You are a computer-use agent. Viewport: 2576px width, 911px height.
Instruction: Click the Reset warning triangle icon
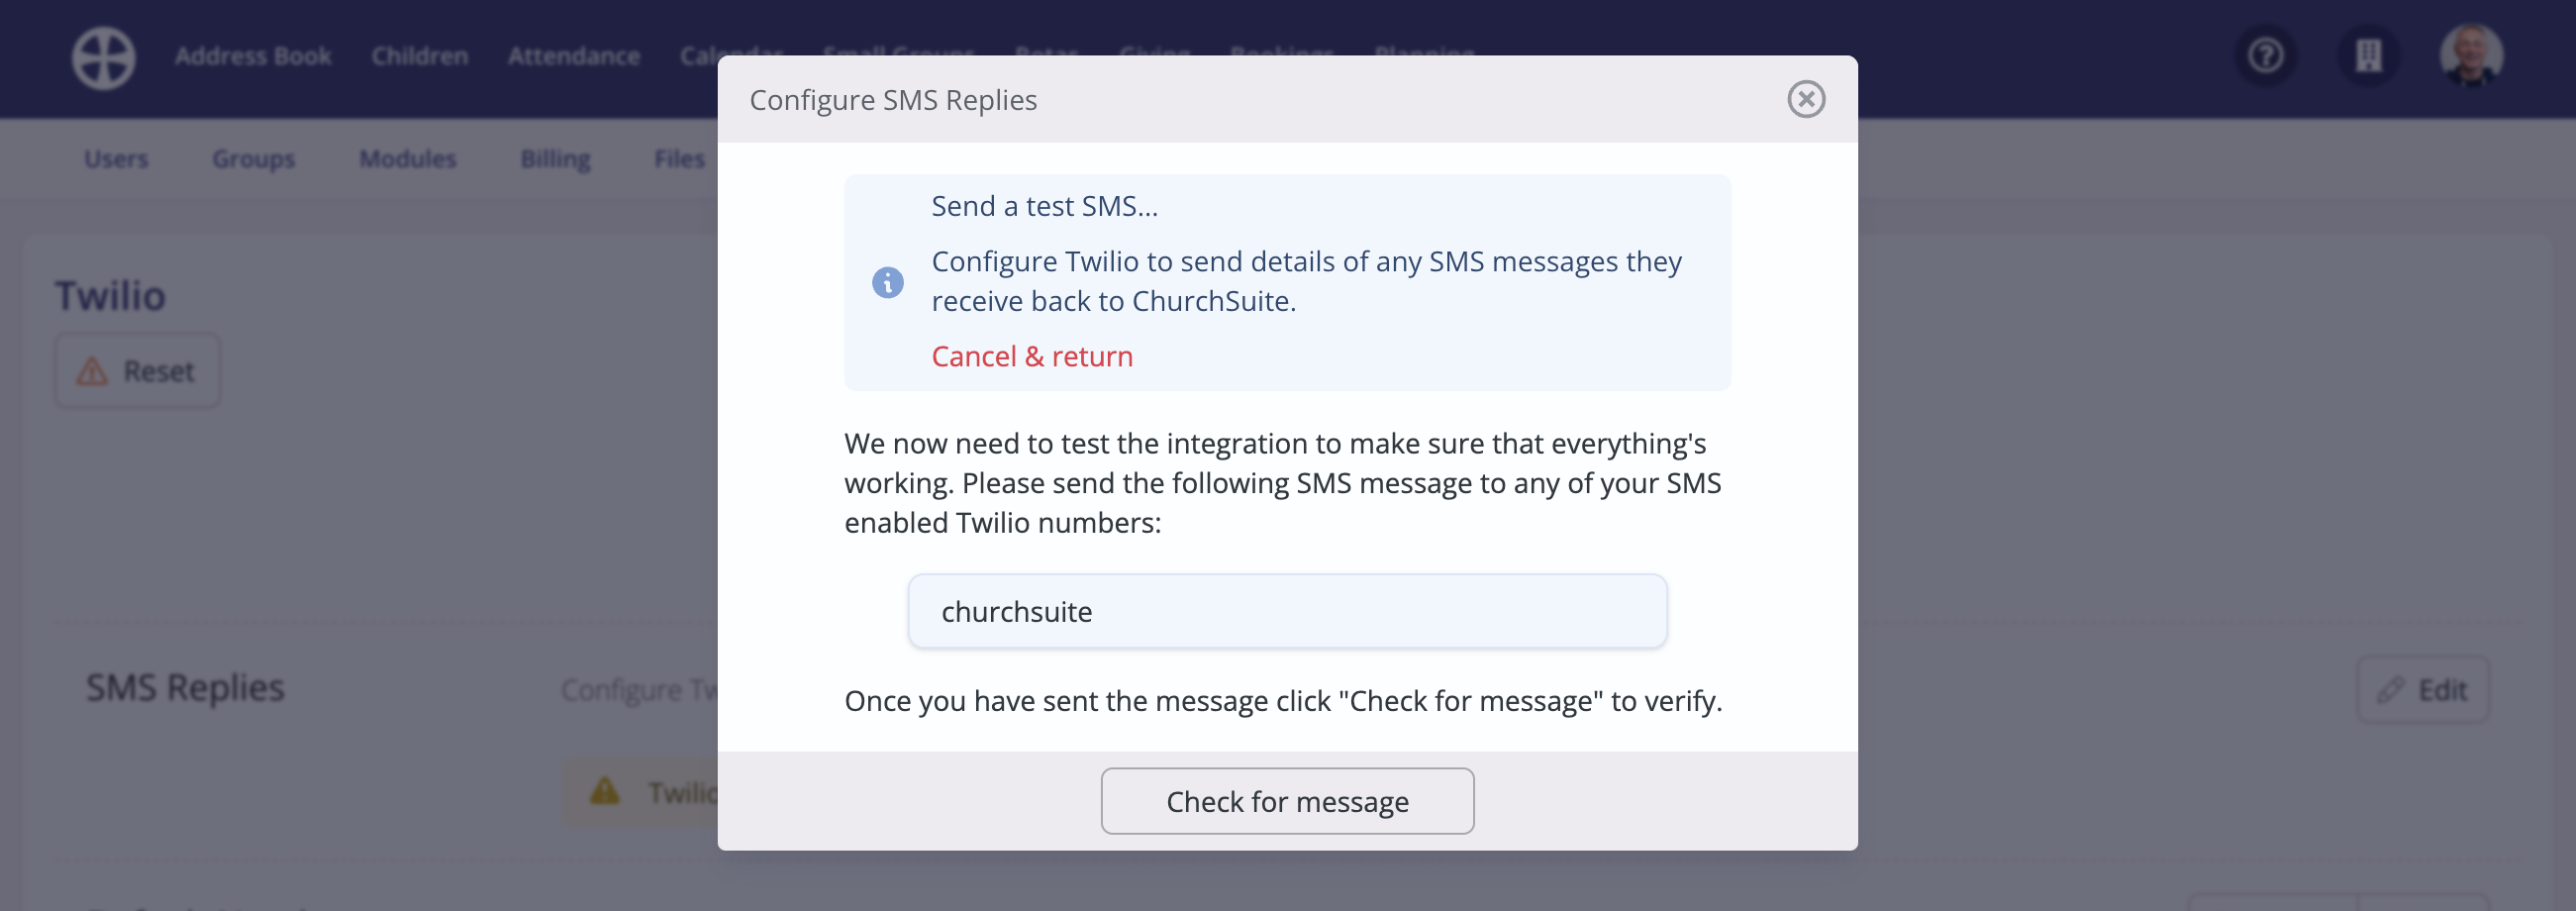point(92,371)
